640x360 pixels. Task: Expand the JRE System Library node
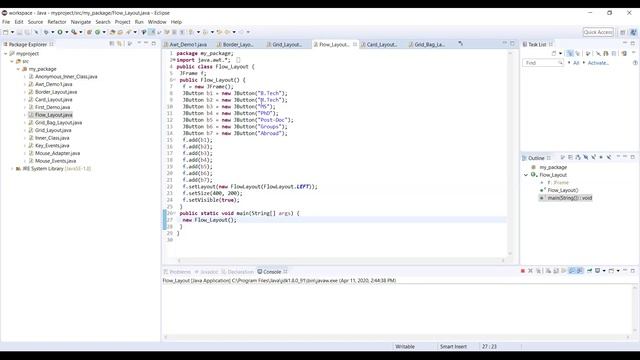12,169
